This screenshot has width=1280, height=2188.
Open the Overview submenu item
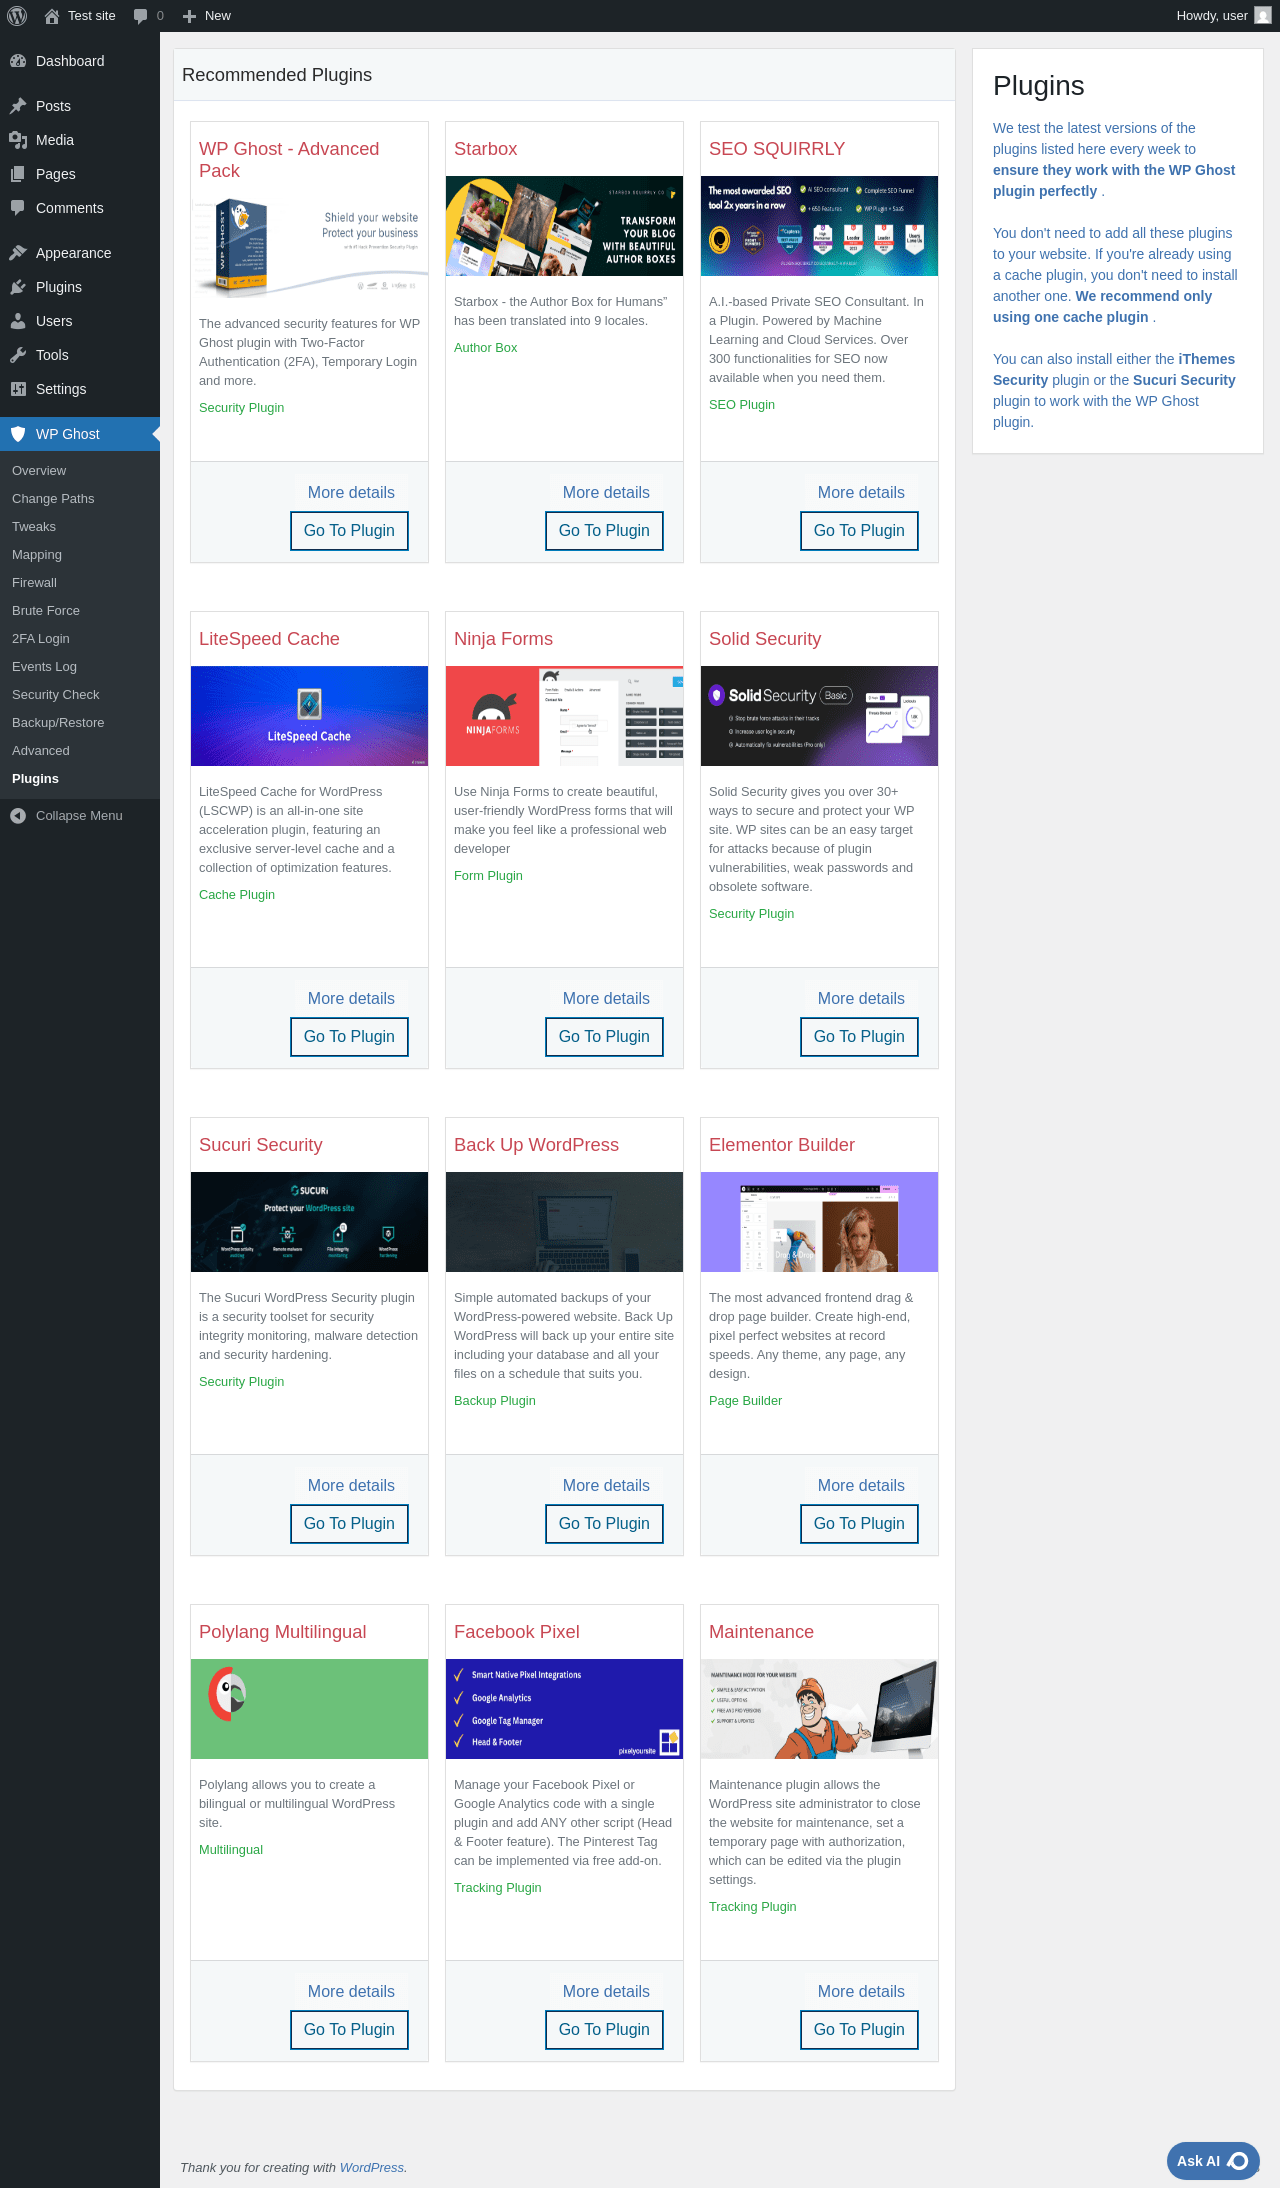(x=39, y=471)
